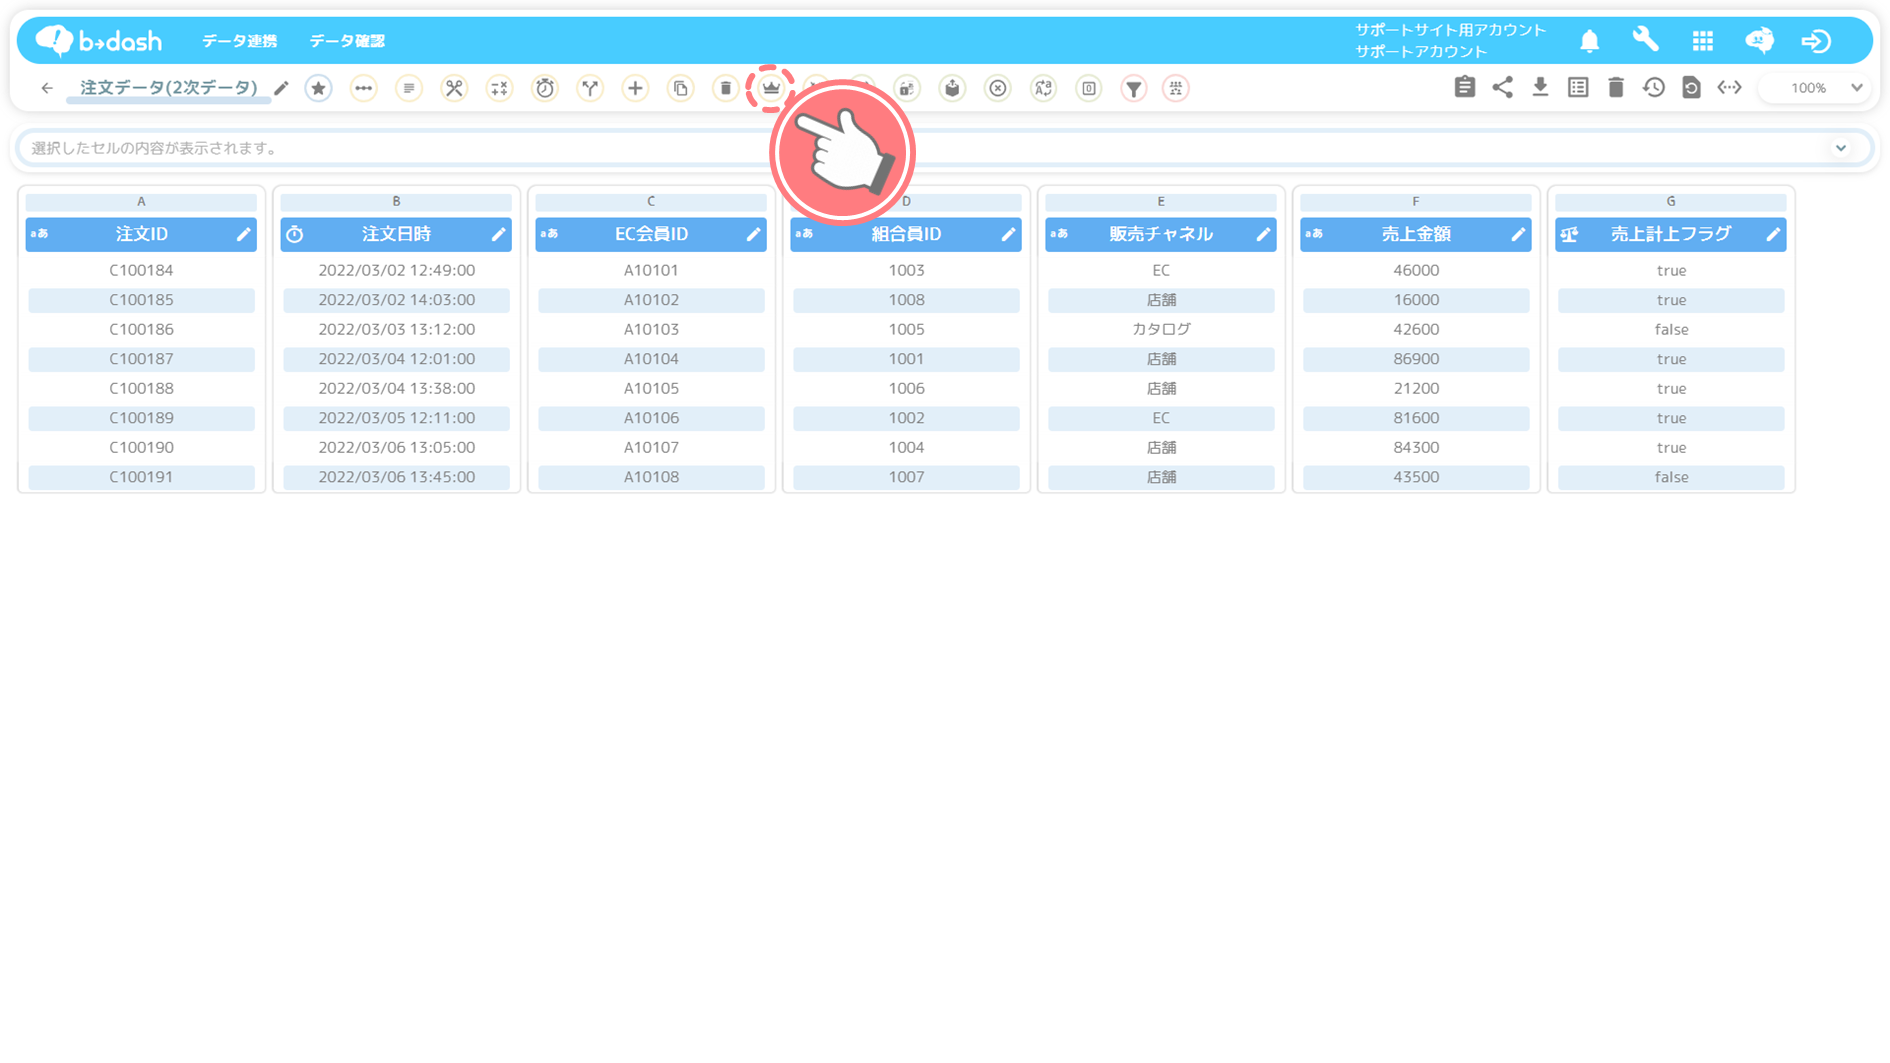Click the share icon

point(1503,87)
